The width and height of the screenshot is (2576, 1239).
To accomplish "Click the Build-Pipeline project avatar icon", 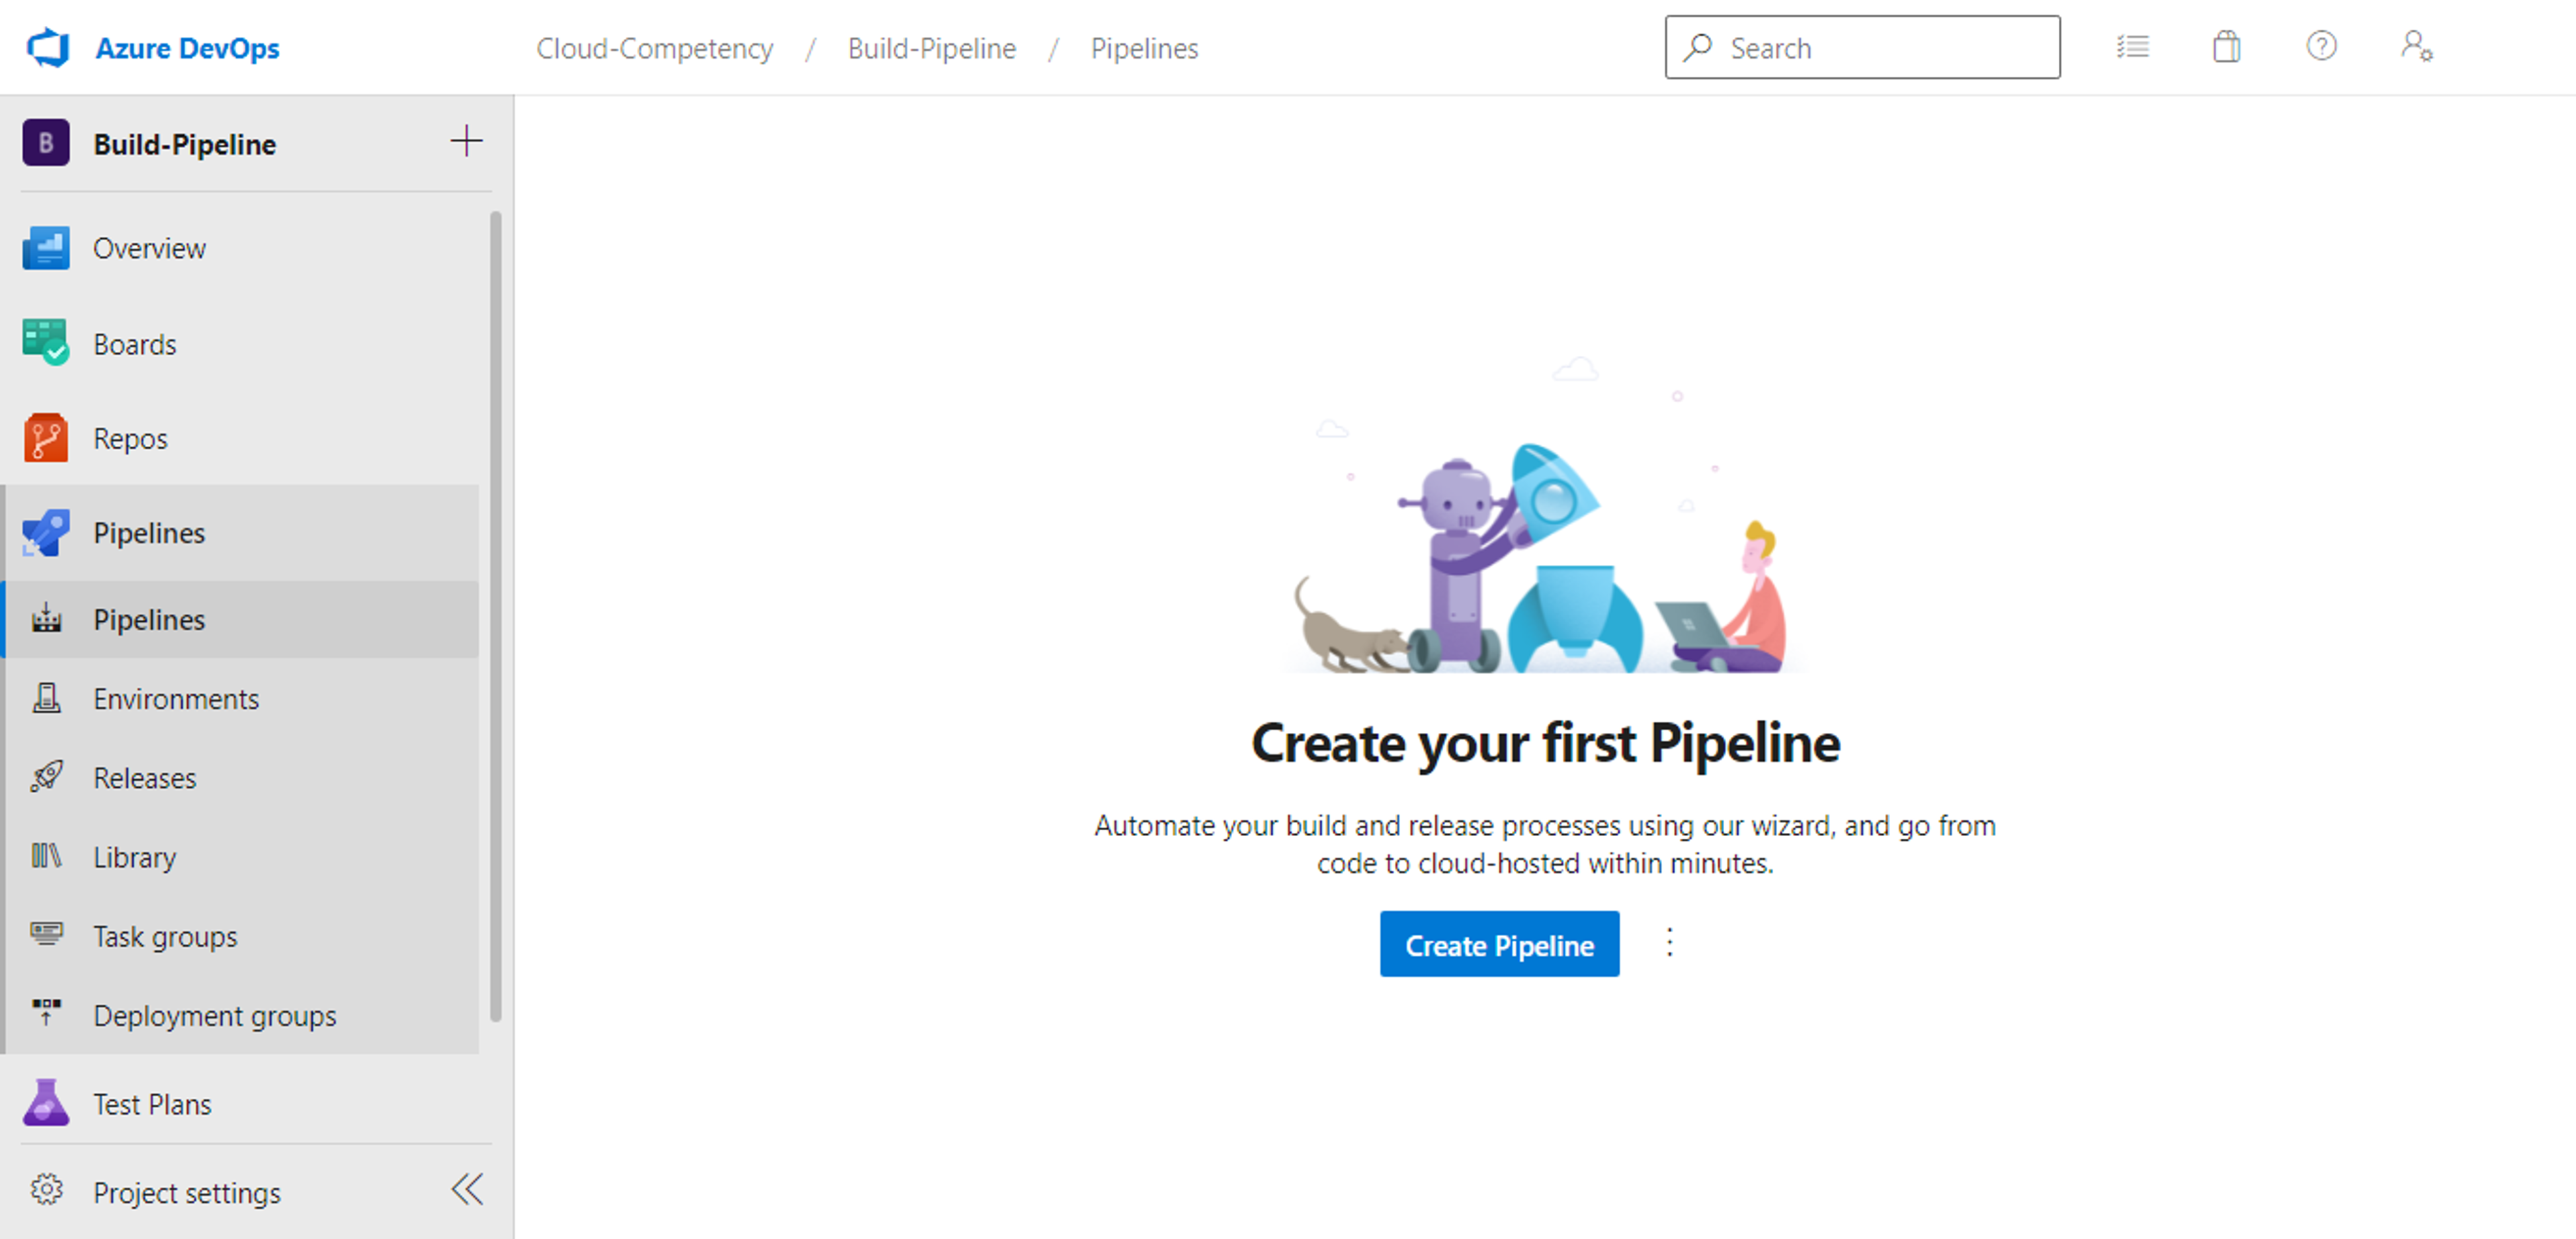I will 46,143.
